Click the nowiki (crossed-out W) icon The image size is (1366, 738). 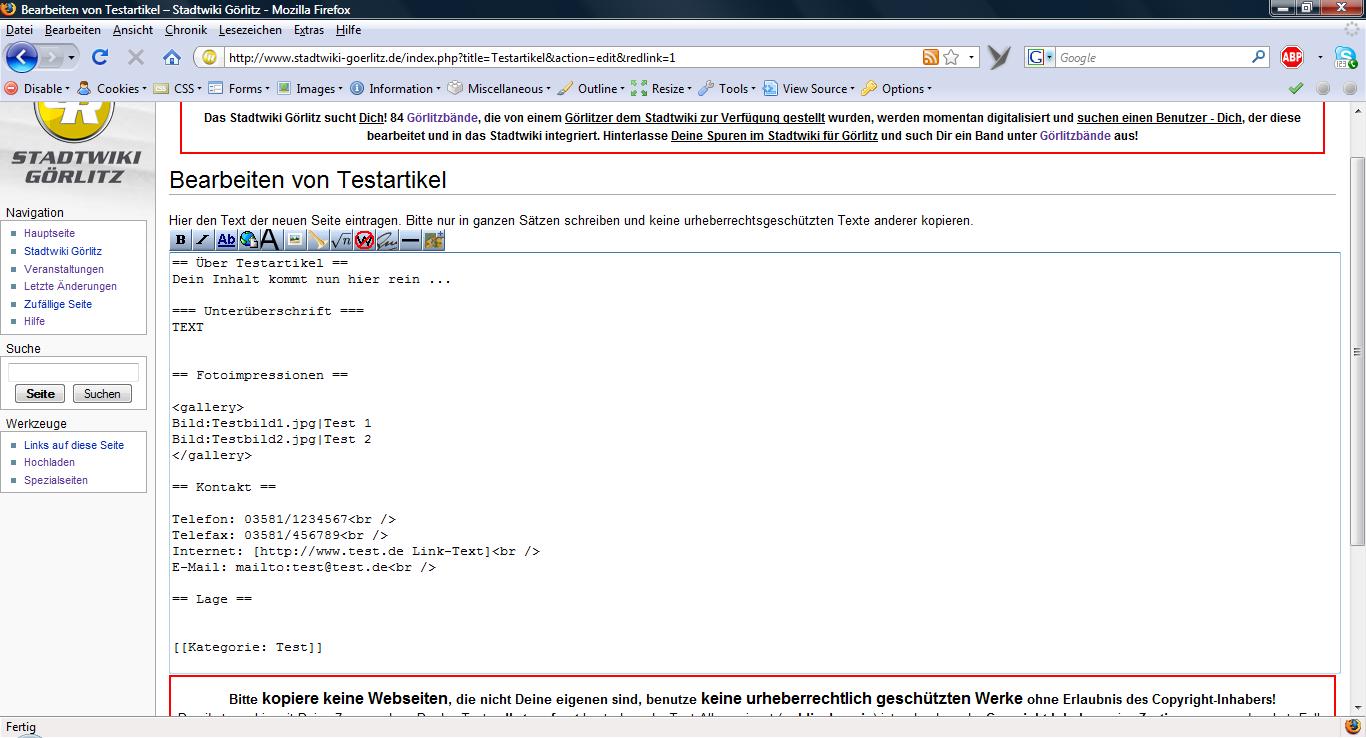(x=364, y=240)
